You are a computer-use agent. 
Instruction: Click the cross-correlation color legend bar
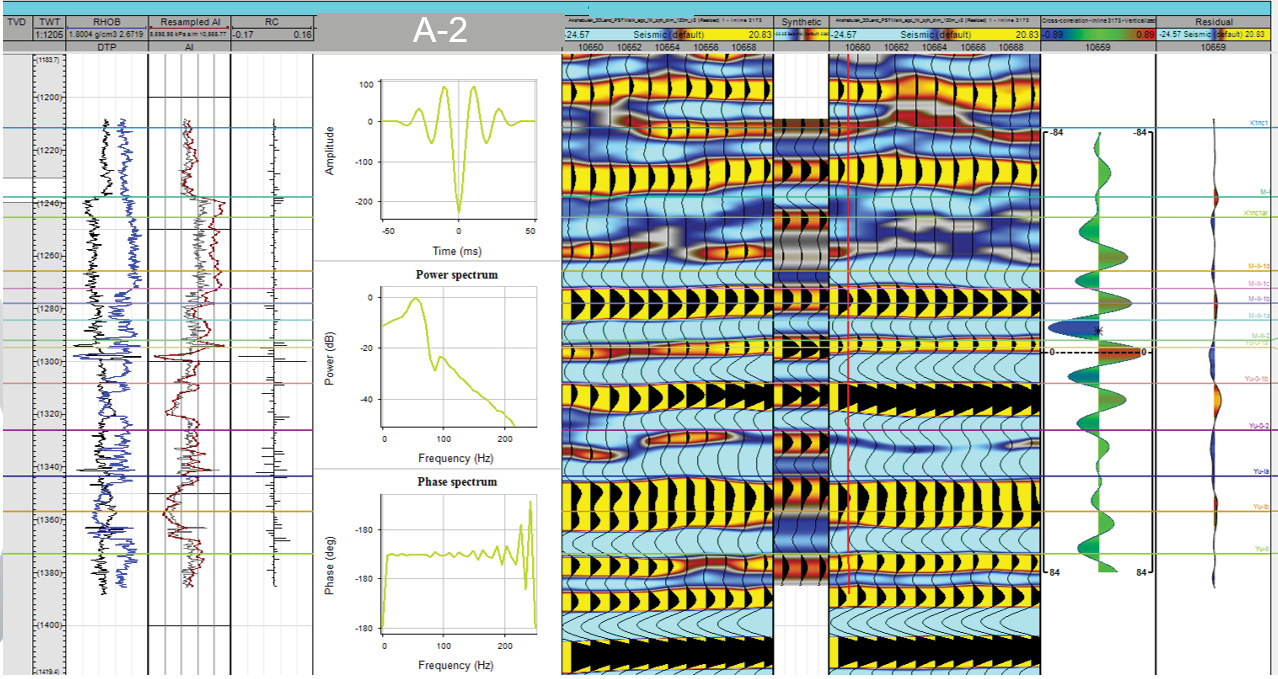point(1098,34)
